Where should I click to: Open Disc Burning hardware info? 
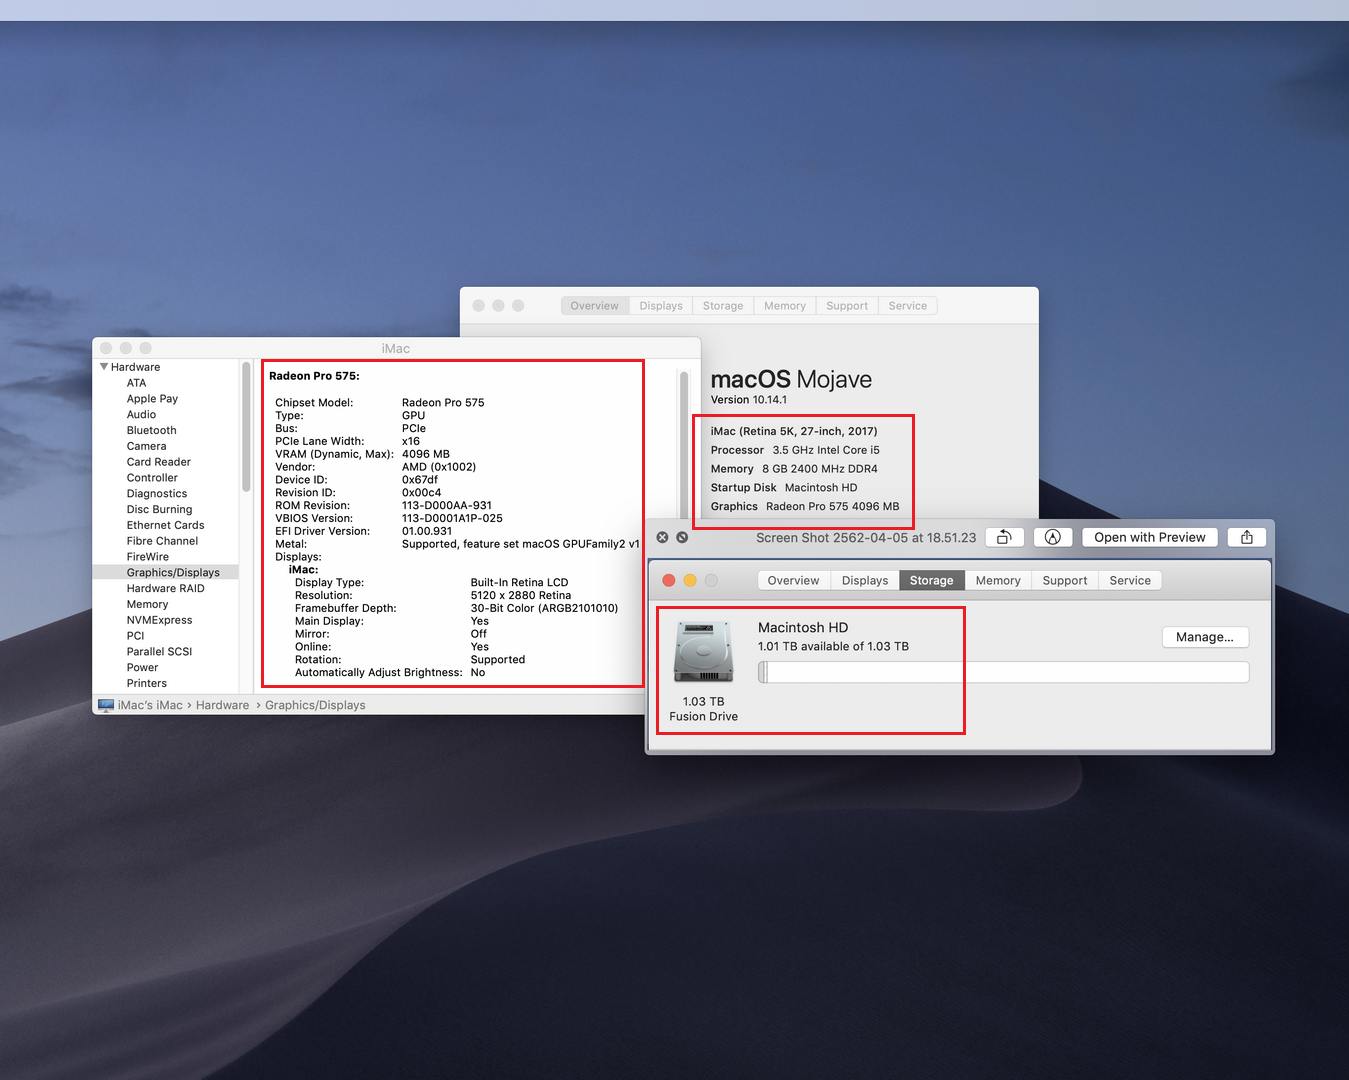(159, 510)
